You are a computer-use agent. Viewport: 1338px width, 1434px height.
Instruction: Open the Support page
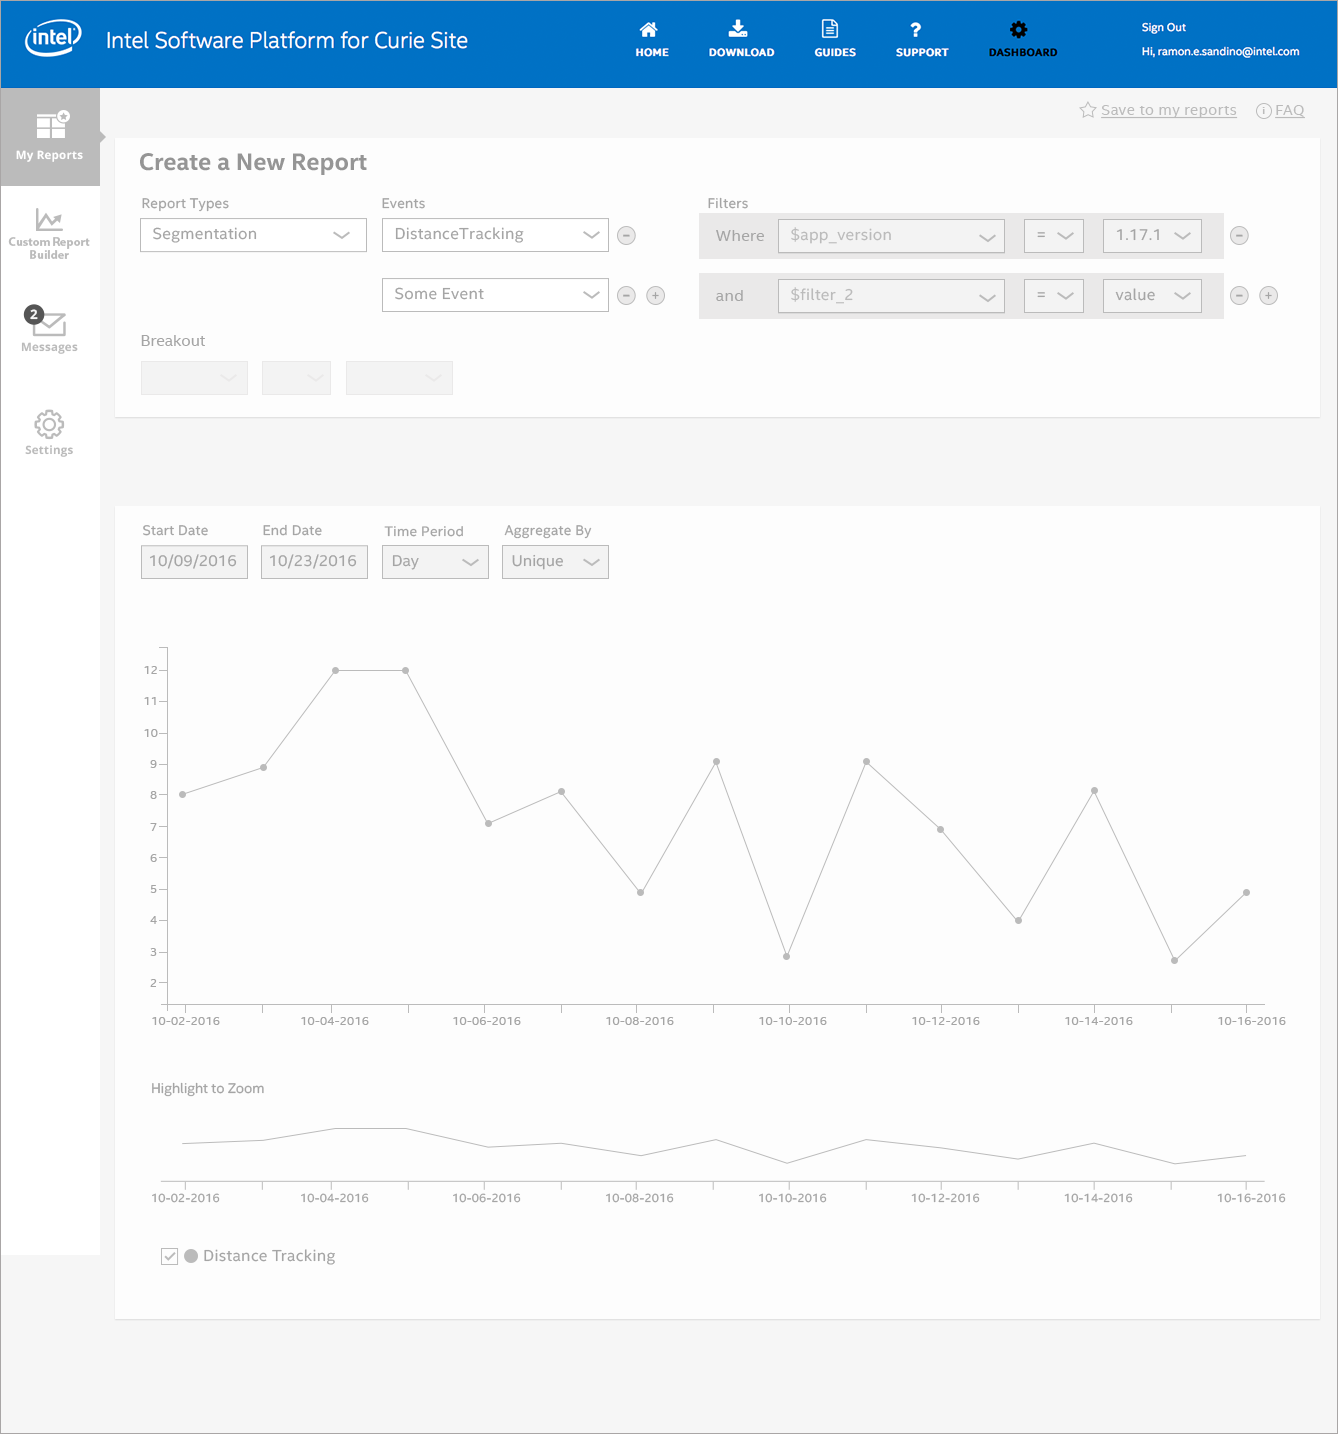(921, 40)
